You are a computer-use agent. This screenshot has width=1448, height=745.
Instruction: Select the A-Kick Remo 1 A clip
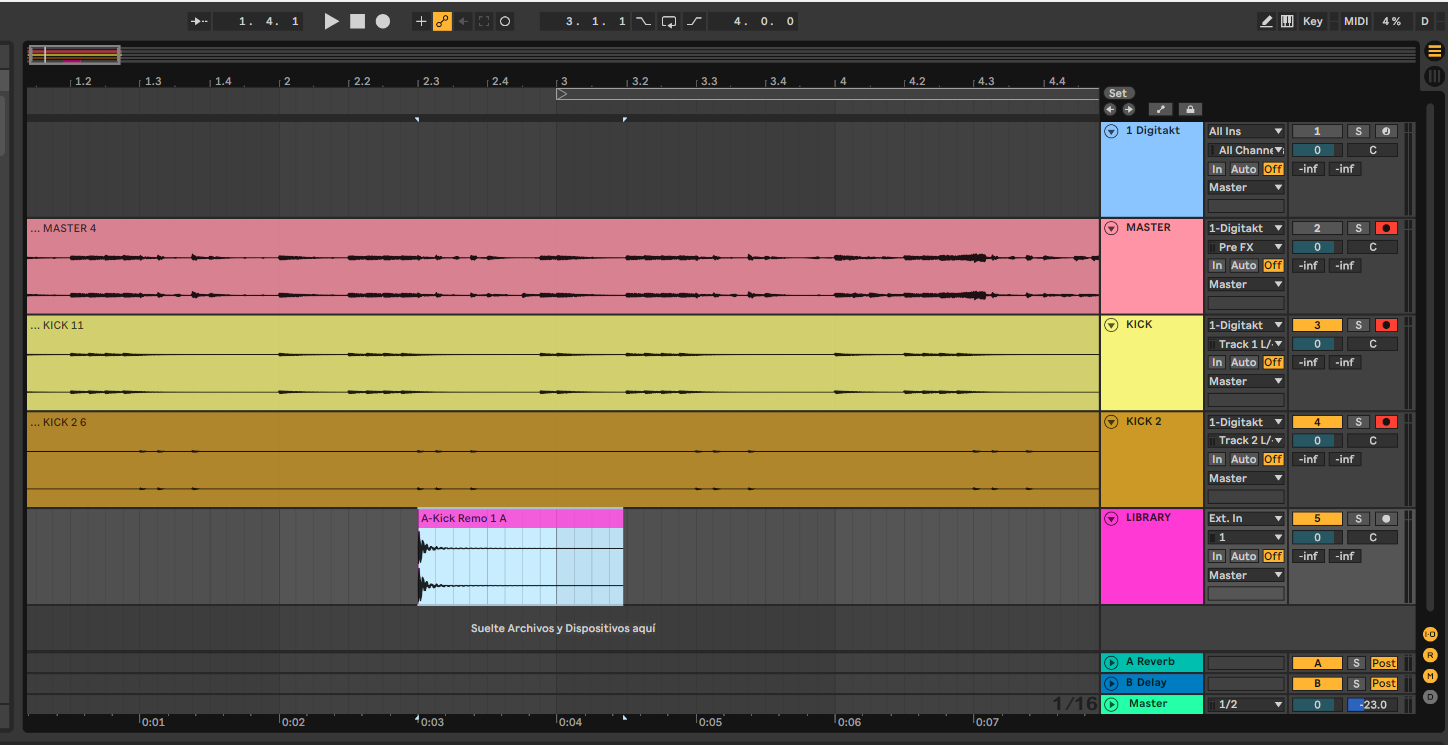pyautogui.click(x=520, y=518)
